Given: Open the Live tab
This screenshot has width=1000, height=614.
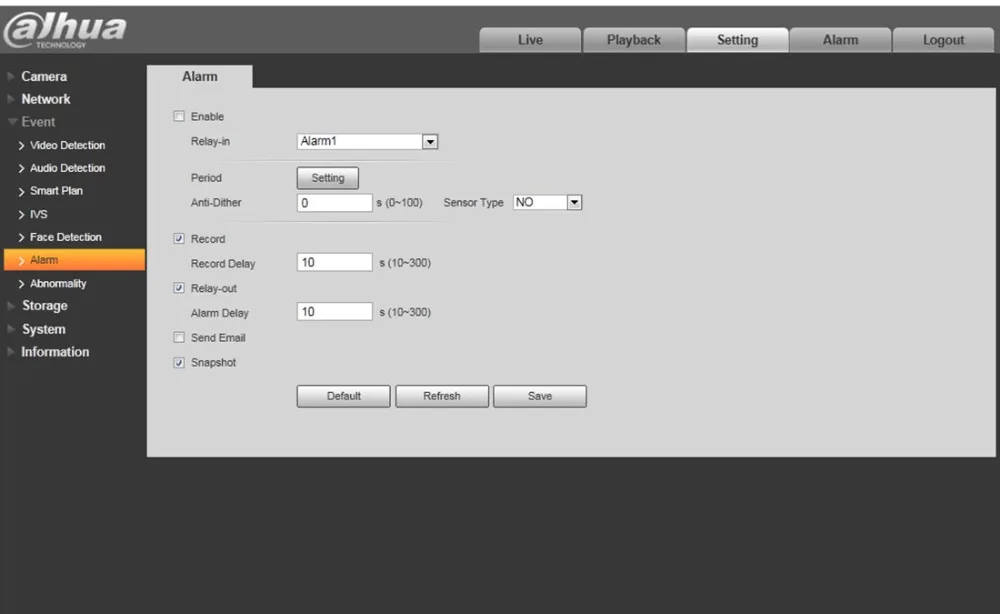Looking at the screenshot, I should 530,40.
